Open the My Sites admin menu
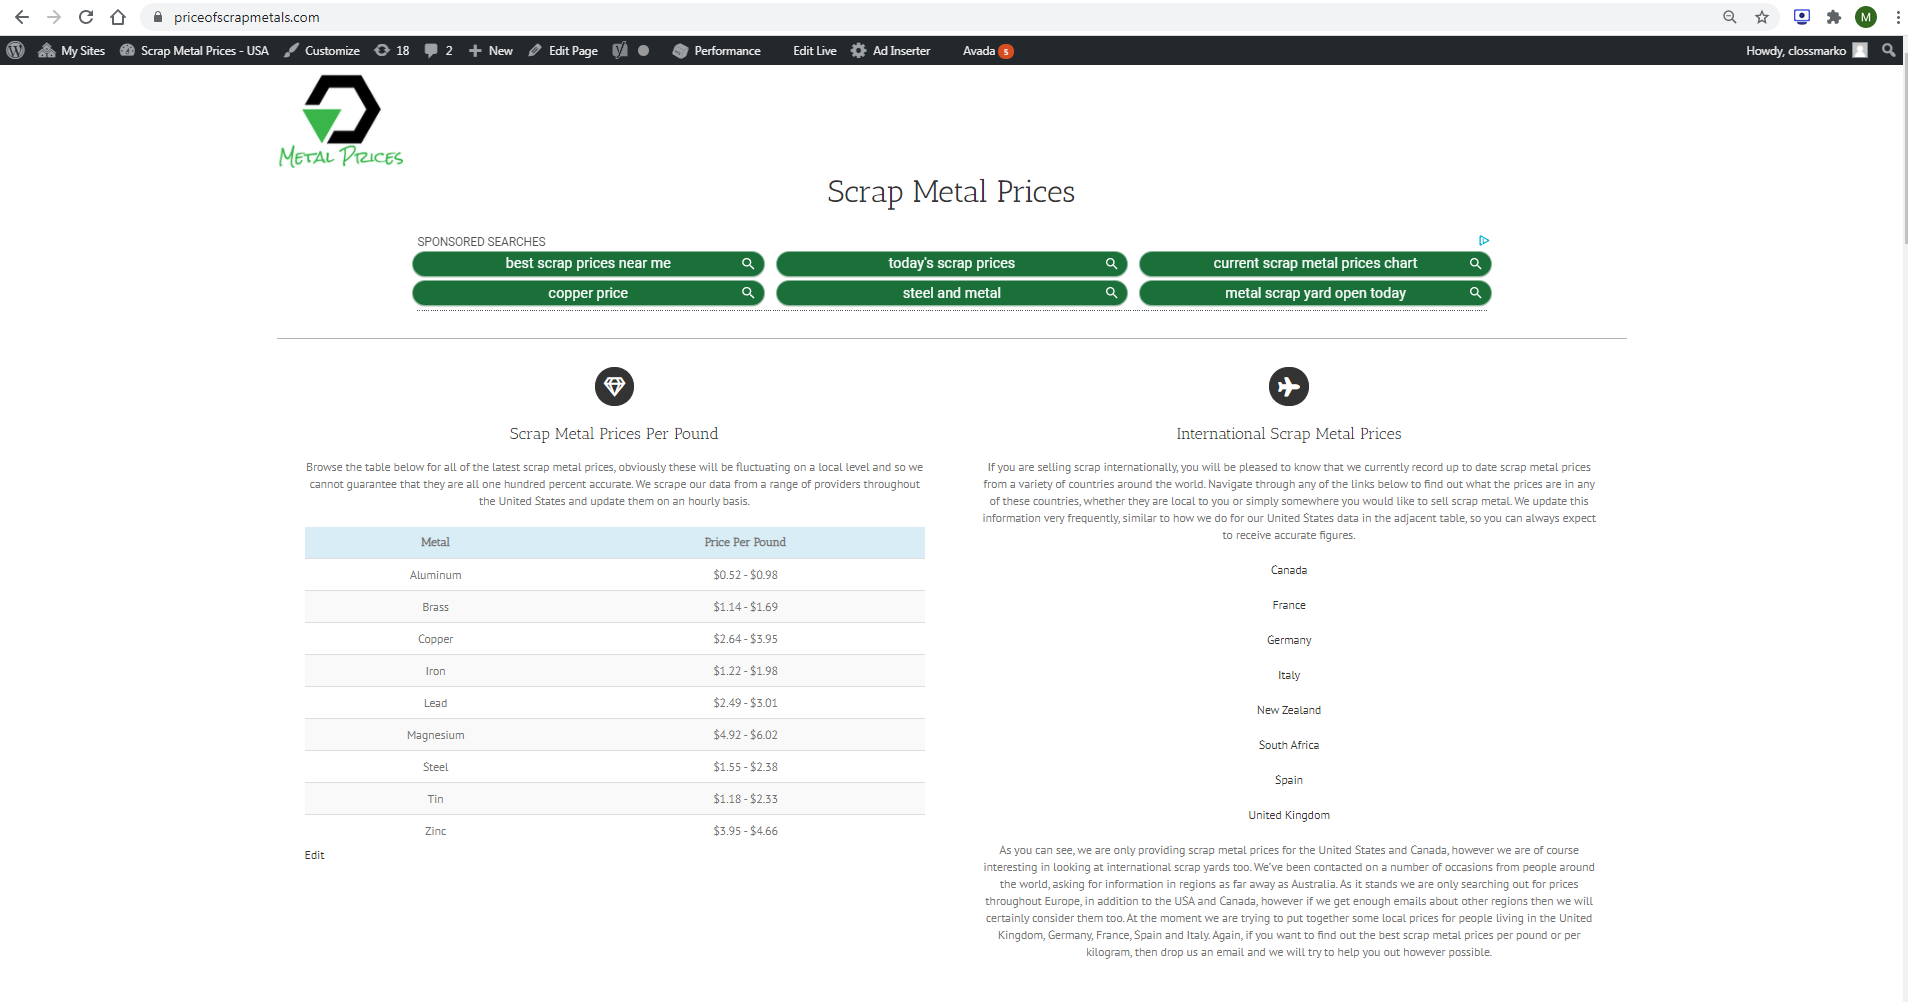1908x1002 pixels. click(71, 50)
